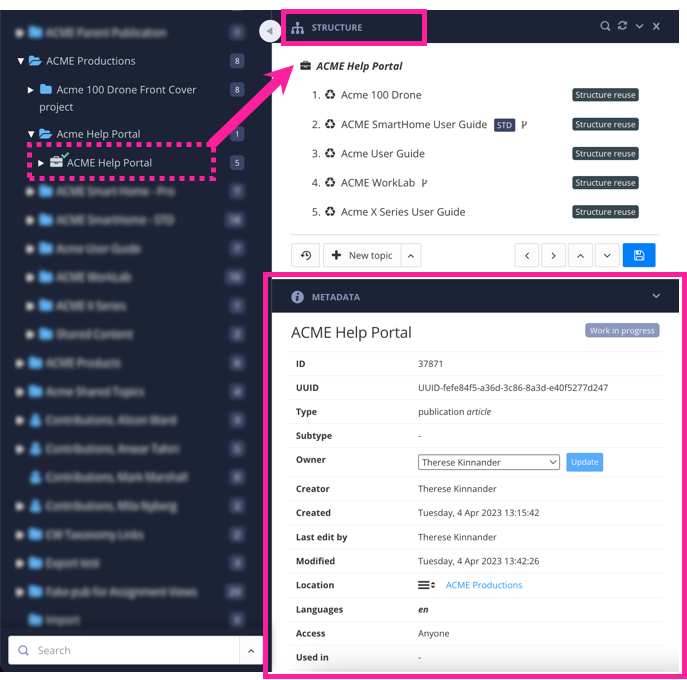This screenshot has height=680, width=687.
Task: Click count badge 5 for ACME Help Portal
Action: click(x=237, y=163)
